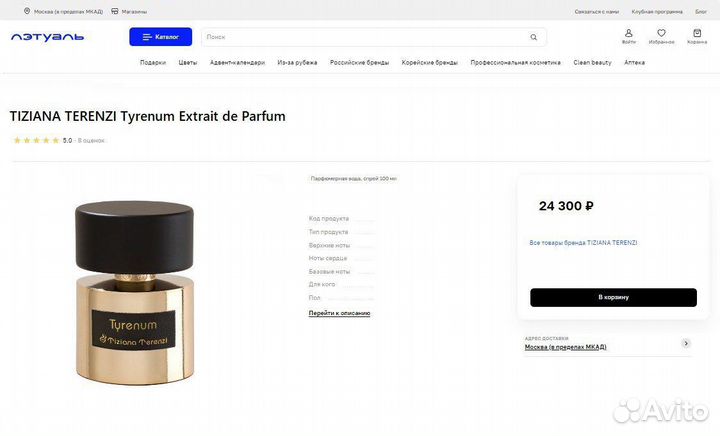720x436 pixels.
Task: Click the Tyrenum perfume bottle image
Action: (x=135, y=292)
